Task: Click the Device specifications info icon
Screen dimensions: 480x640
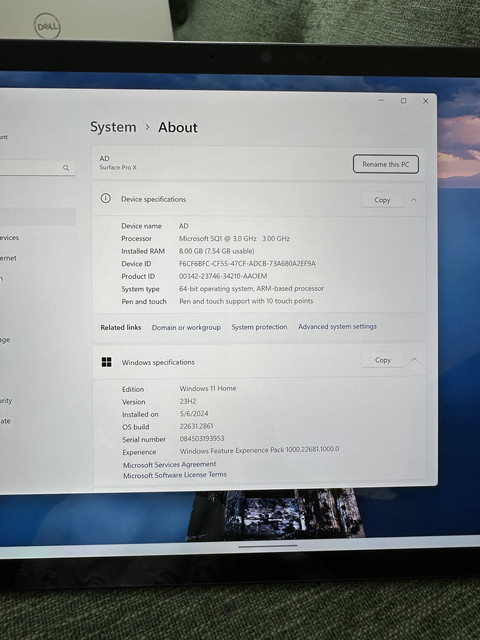Action: click(106, 198)
